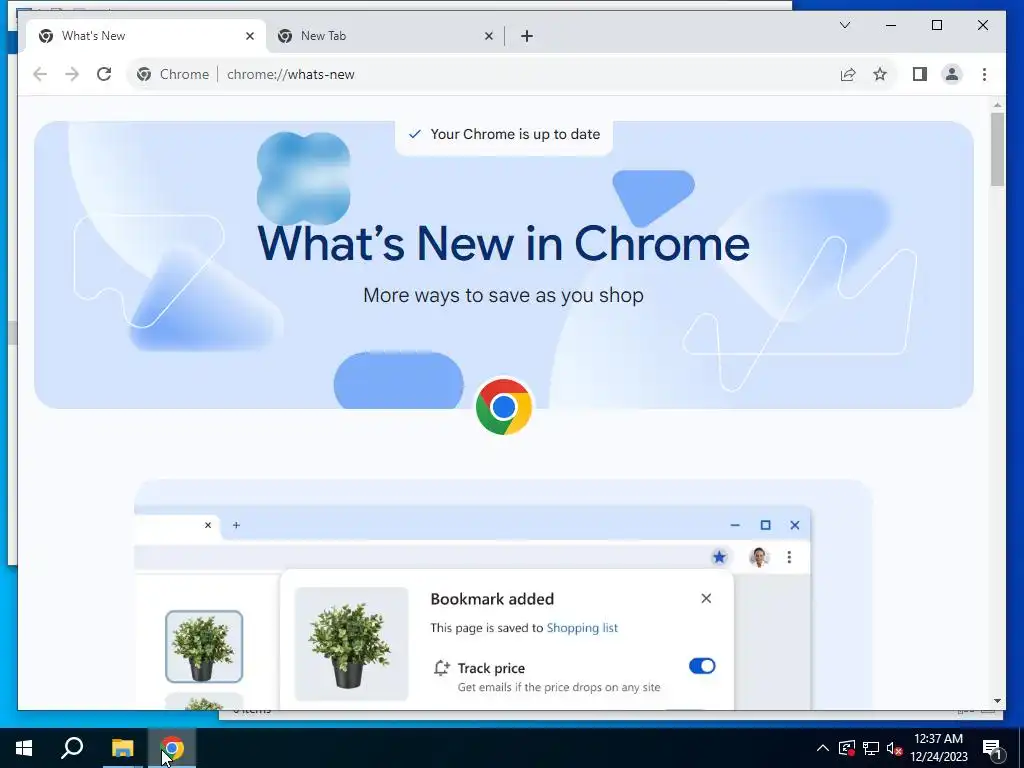This screenshot has height=768, width=1024.
Task: Toggle the Track price switch
Action: (702, 666)
